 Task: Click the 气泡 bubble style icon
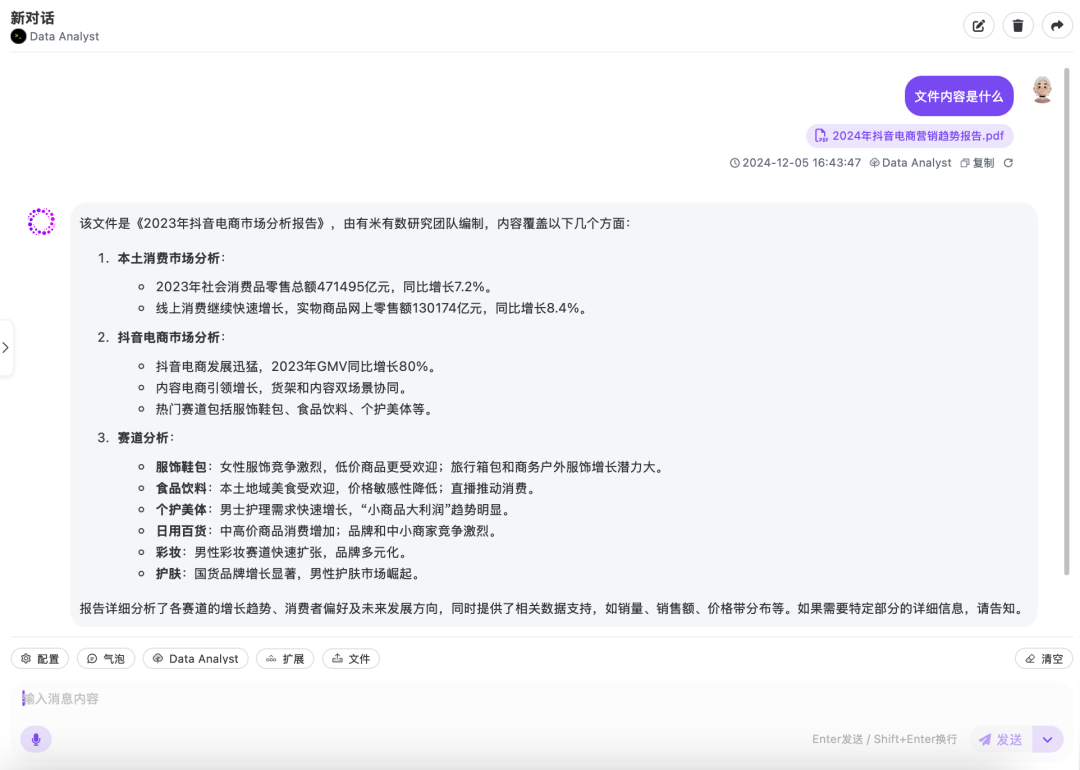tap(105, 658)
